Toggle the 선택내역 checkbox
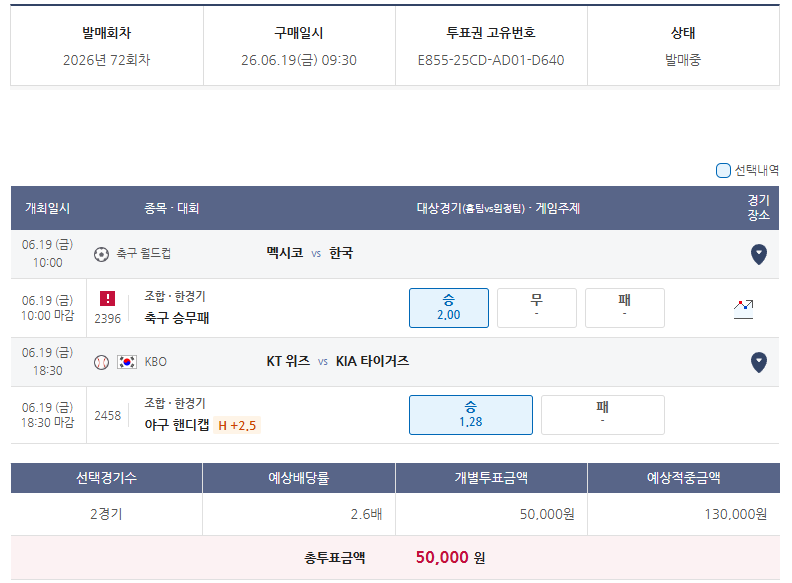 coord(723,171)
